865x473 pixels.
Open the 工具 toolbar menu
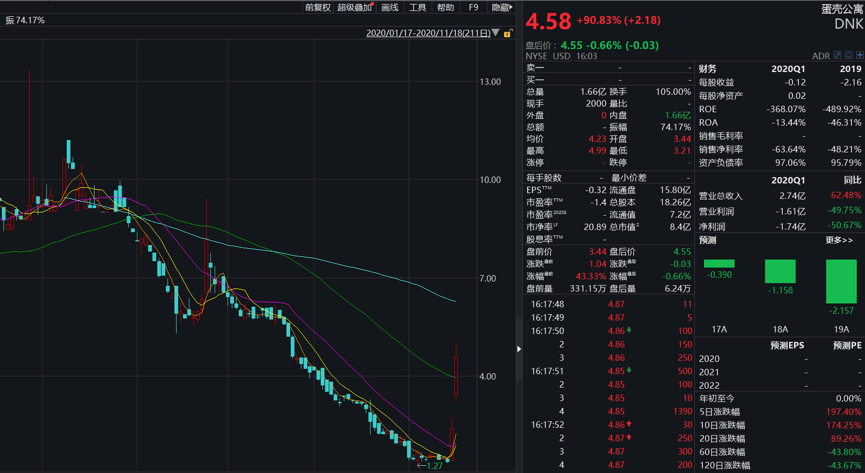click(418, 7)
